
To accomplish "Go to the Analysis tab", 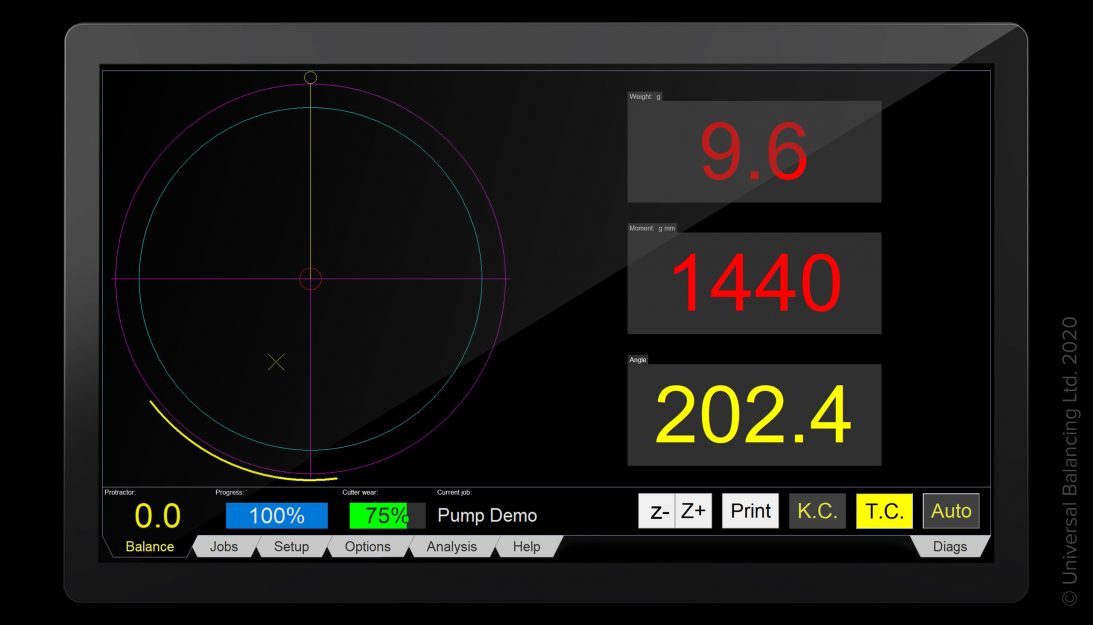I will (451, 547).
